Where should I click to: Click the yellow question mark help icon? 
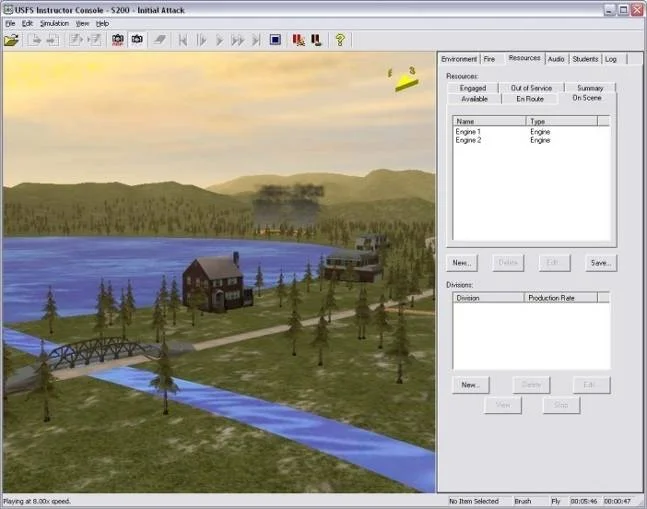click(x=340, y=40)
